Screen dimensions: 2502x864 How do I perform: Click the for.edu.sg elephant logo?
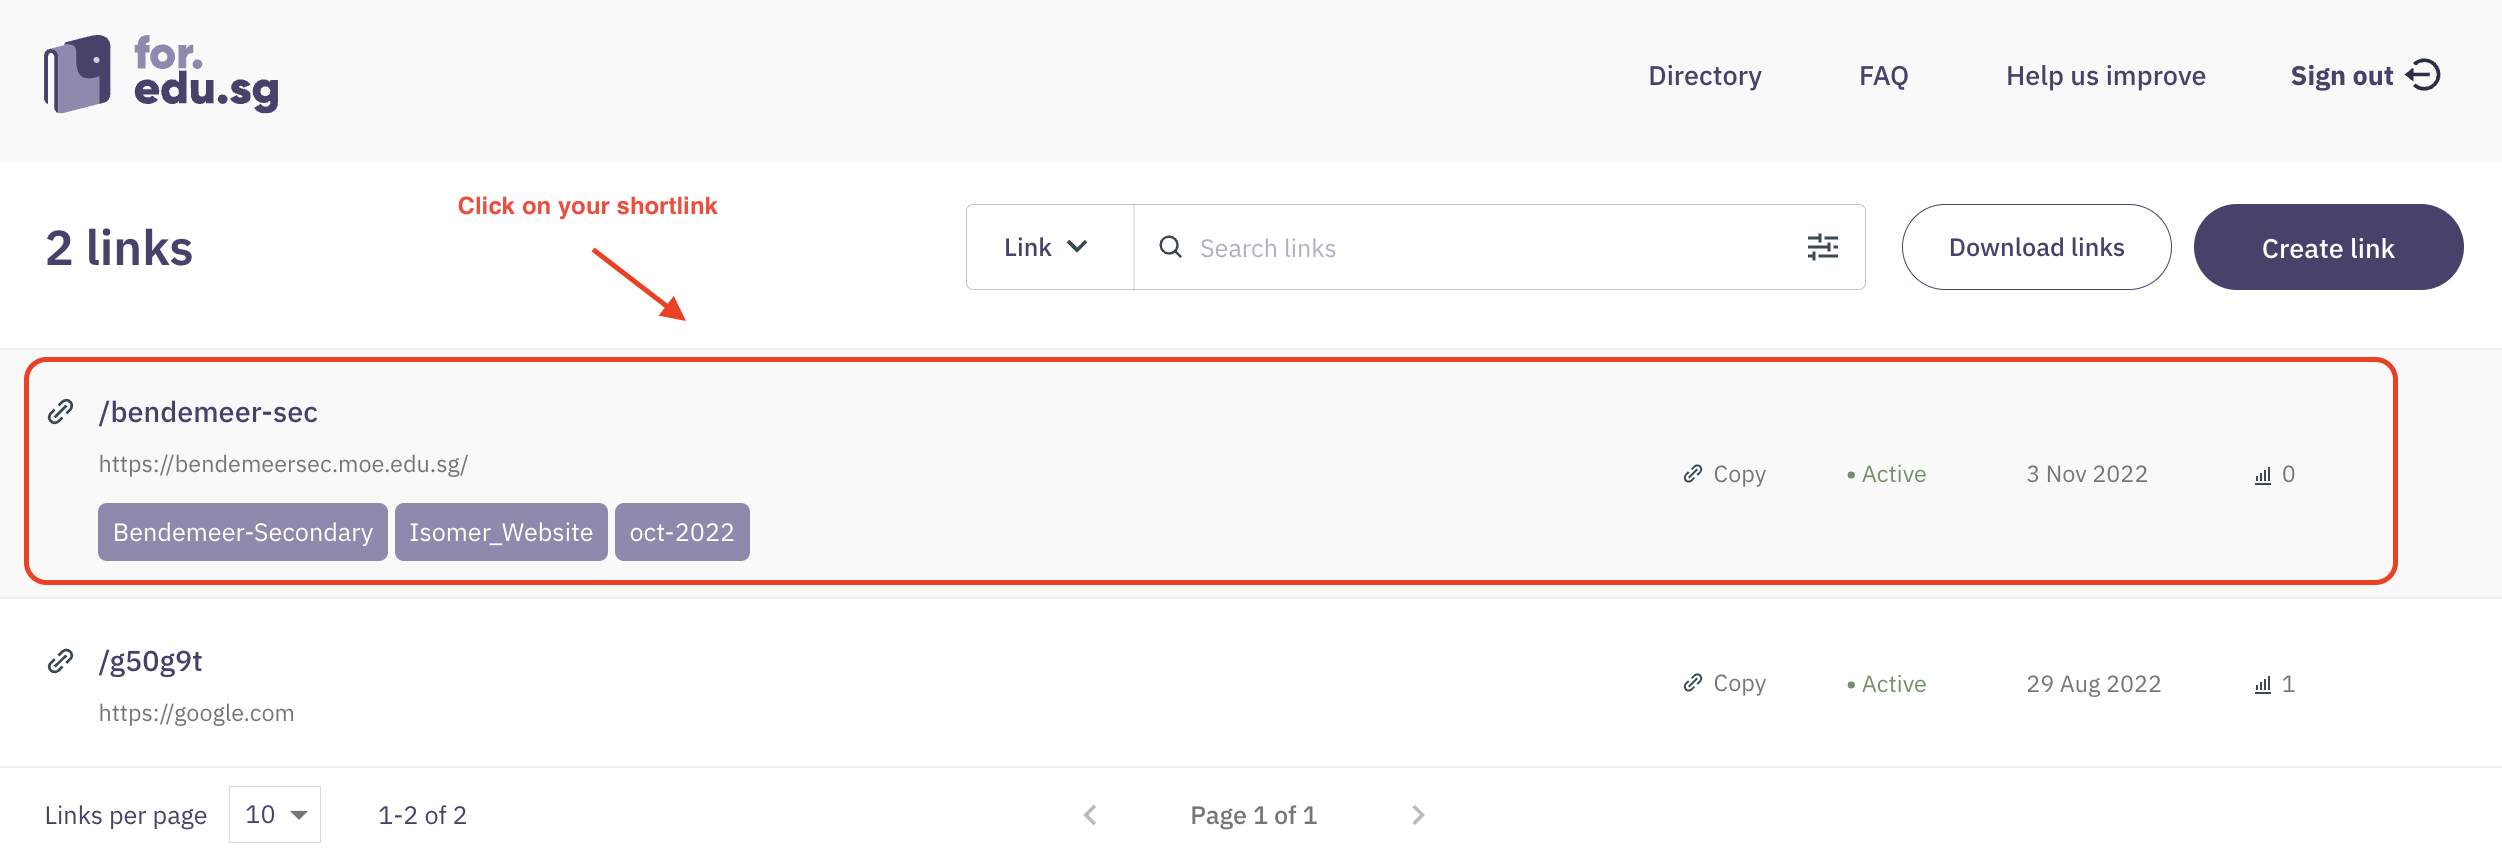tap(78, 74)
